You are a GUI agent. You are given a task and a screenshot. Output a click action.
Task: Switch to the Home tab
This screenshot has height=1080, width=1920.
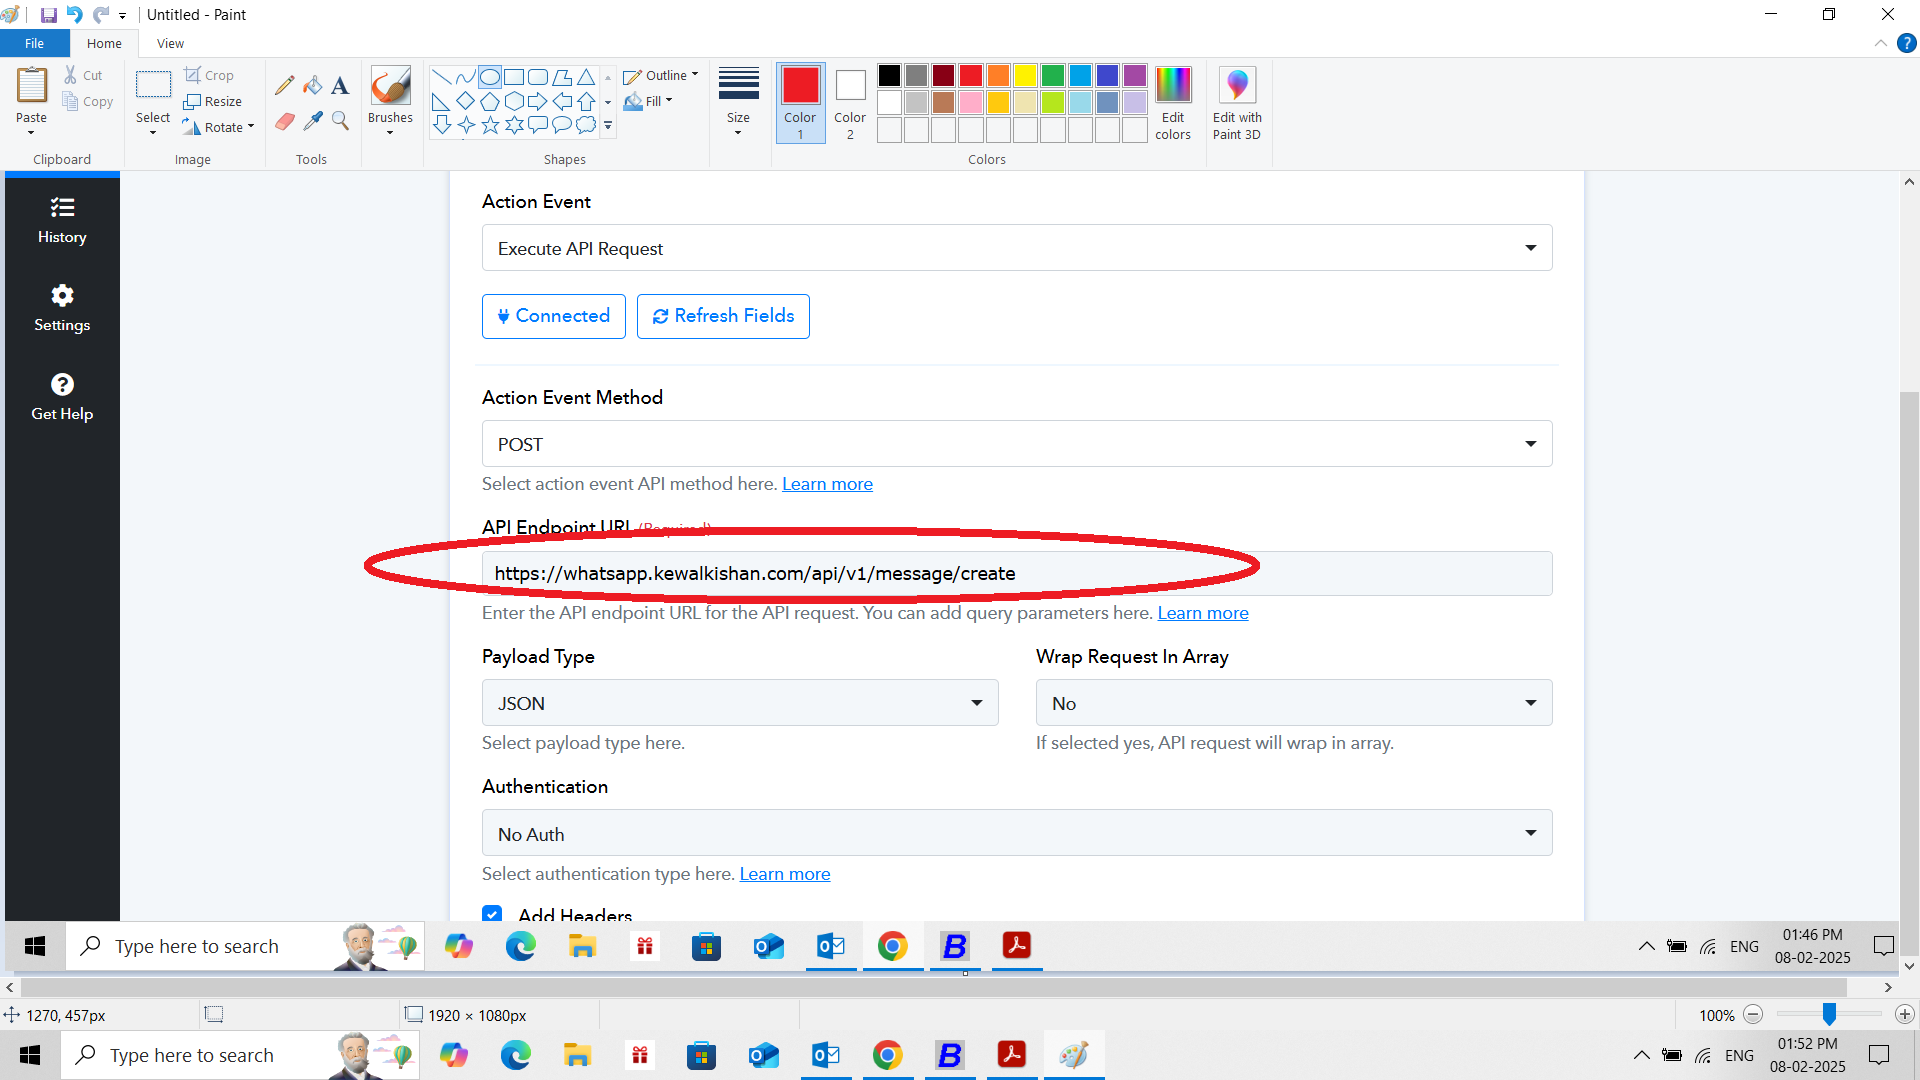[104, 43]
